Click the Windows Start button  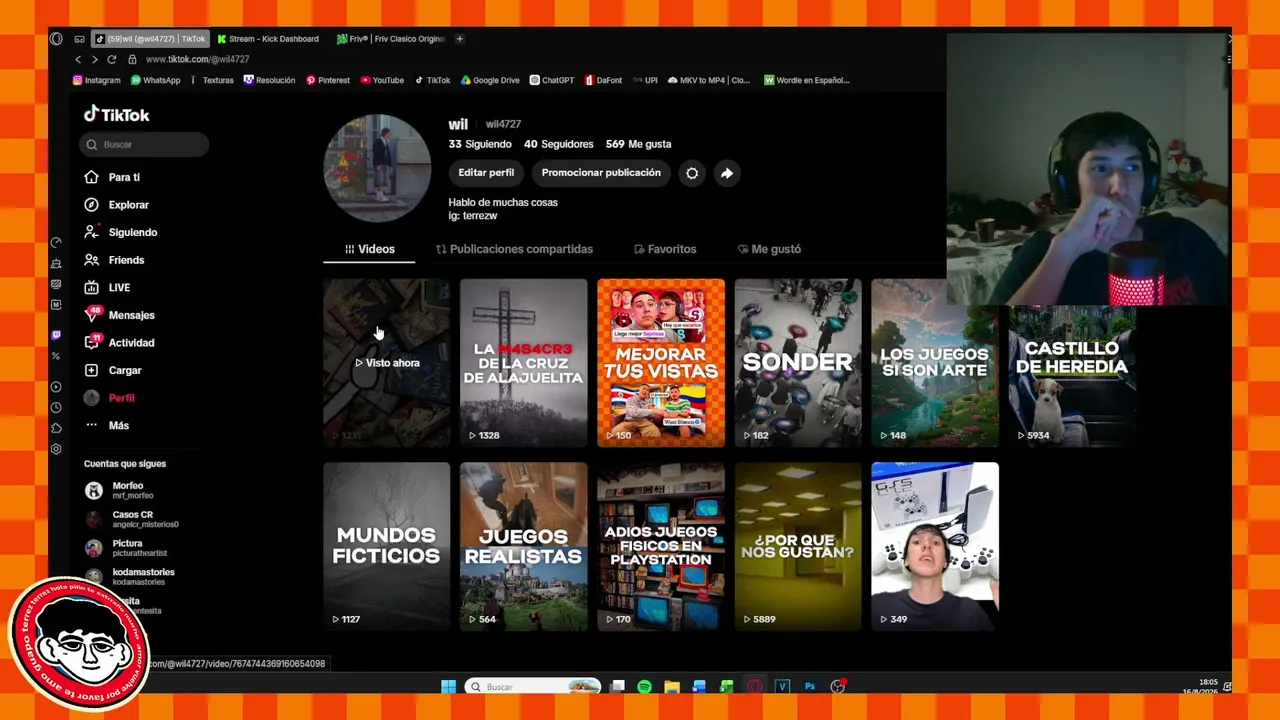[x=448, y=686]
